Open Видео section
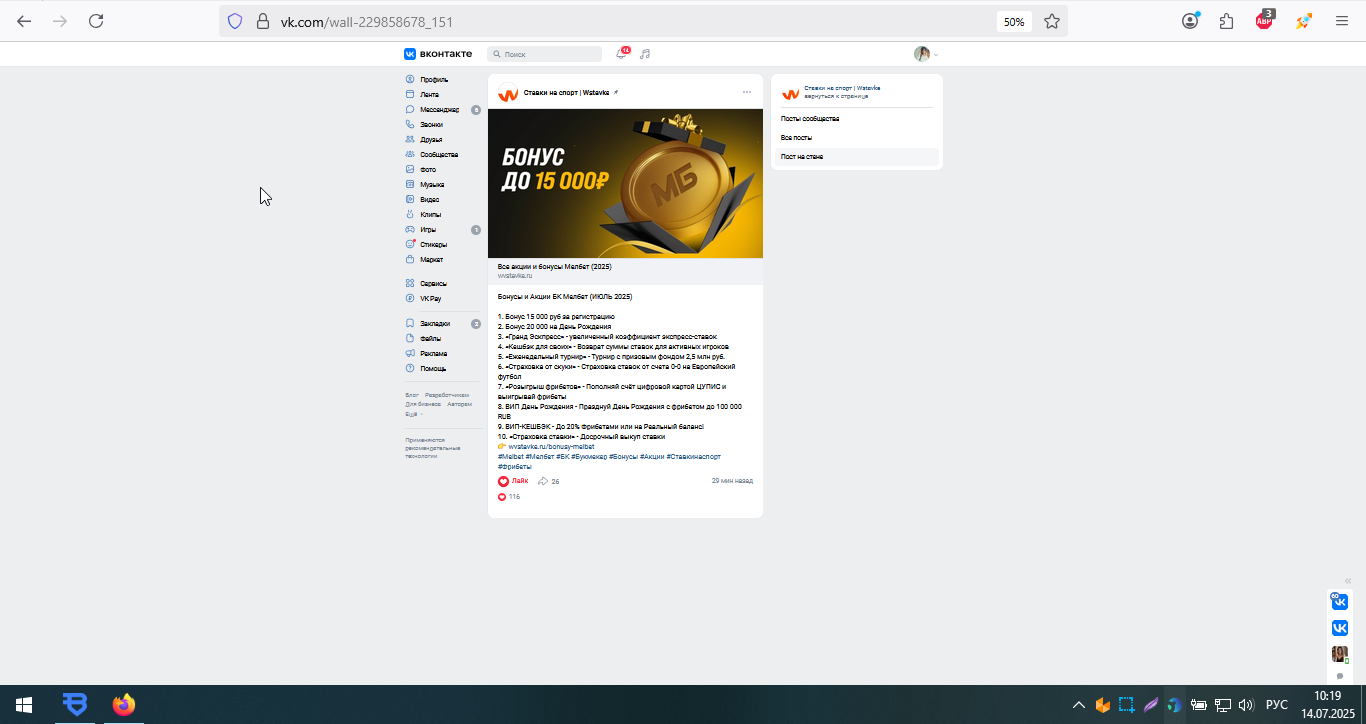Screen dimensions: 1366x724 (430, 199)
